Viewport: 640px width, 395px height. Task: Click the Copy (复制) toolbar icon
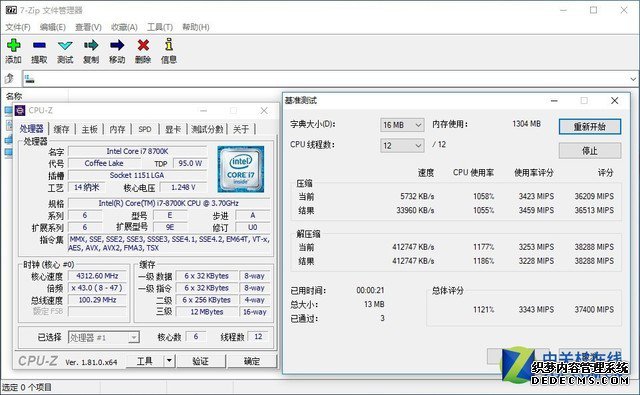pos(91,45)
